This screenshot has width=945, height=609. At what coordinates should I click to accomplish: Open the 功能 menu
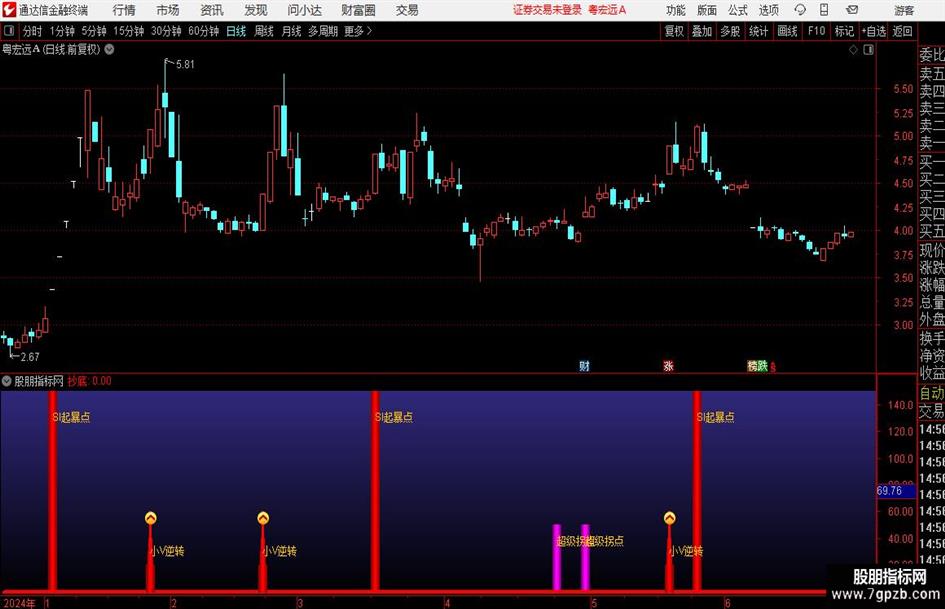[x=676, y=10]
